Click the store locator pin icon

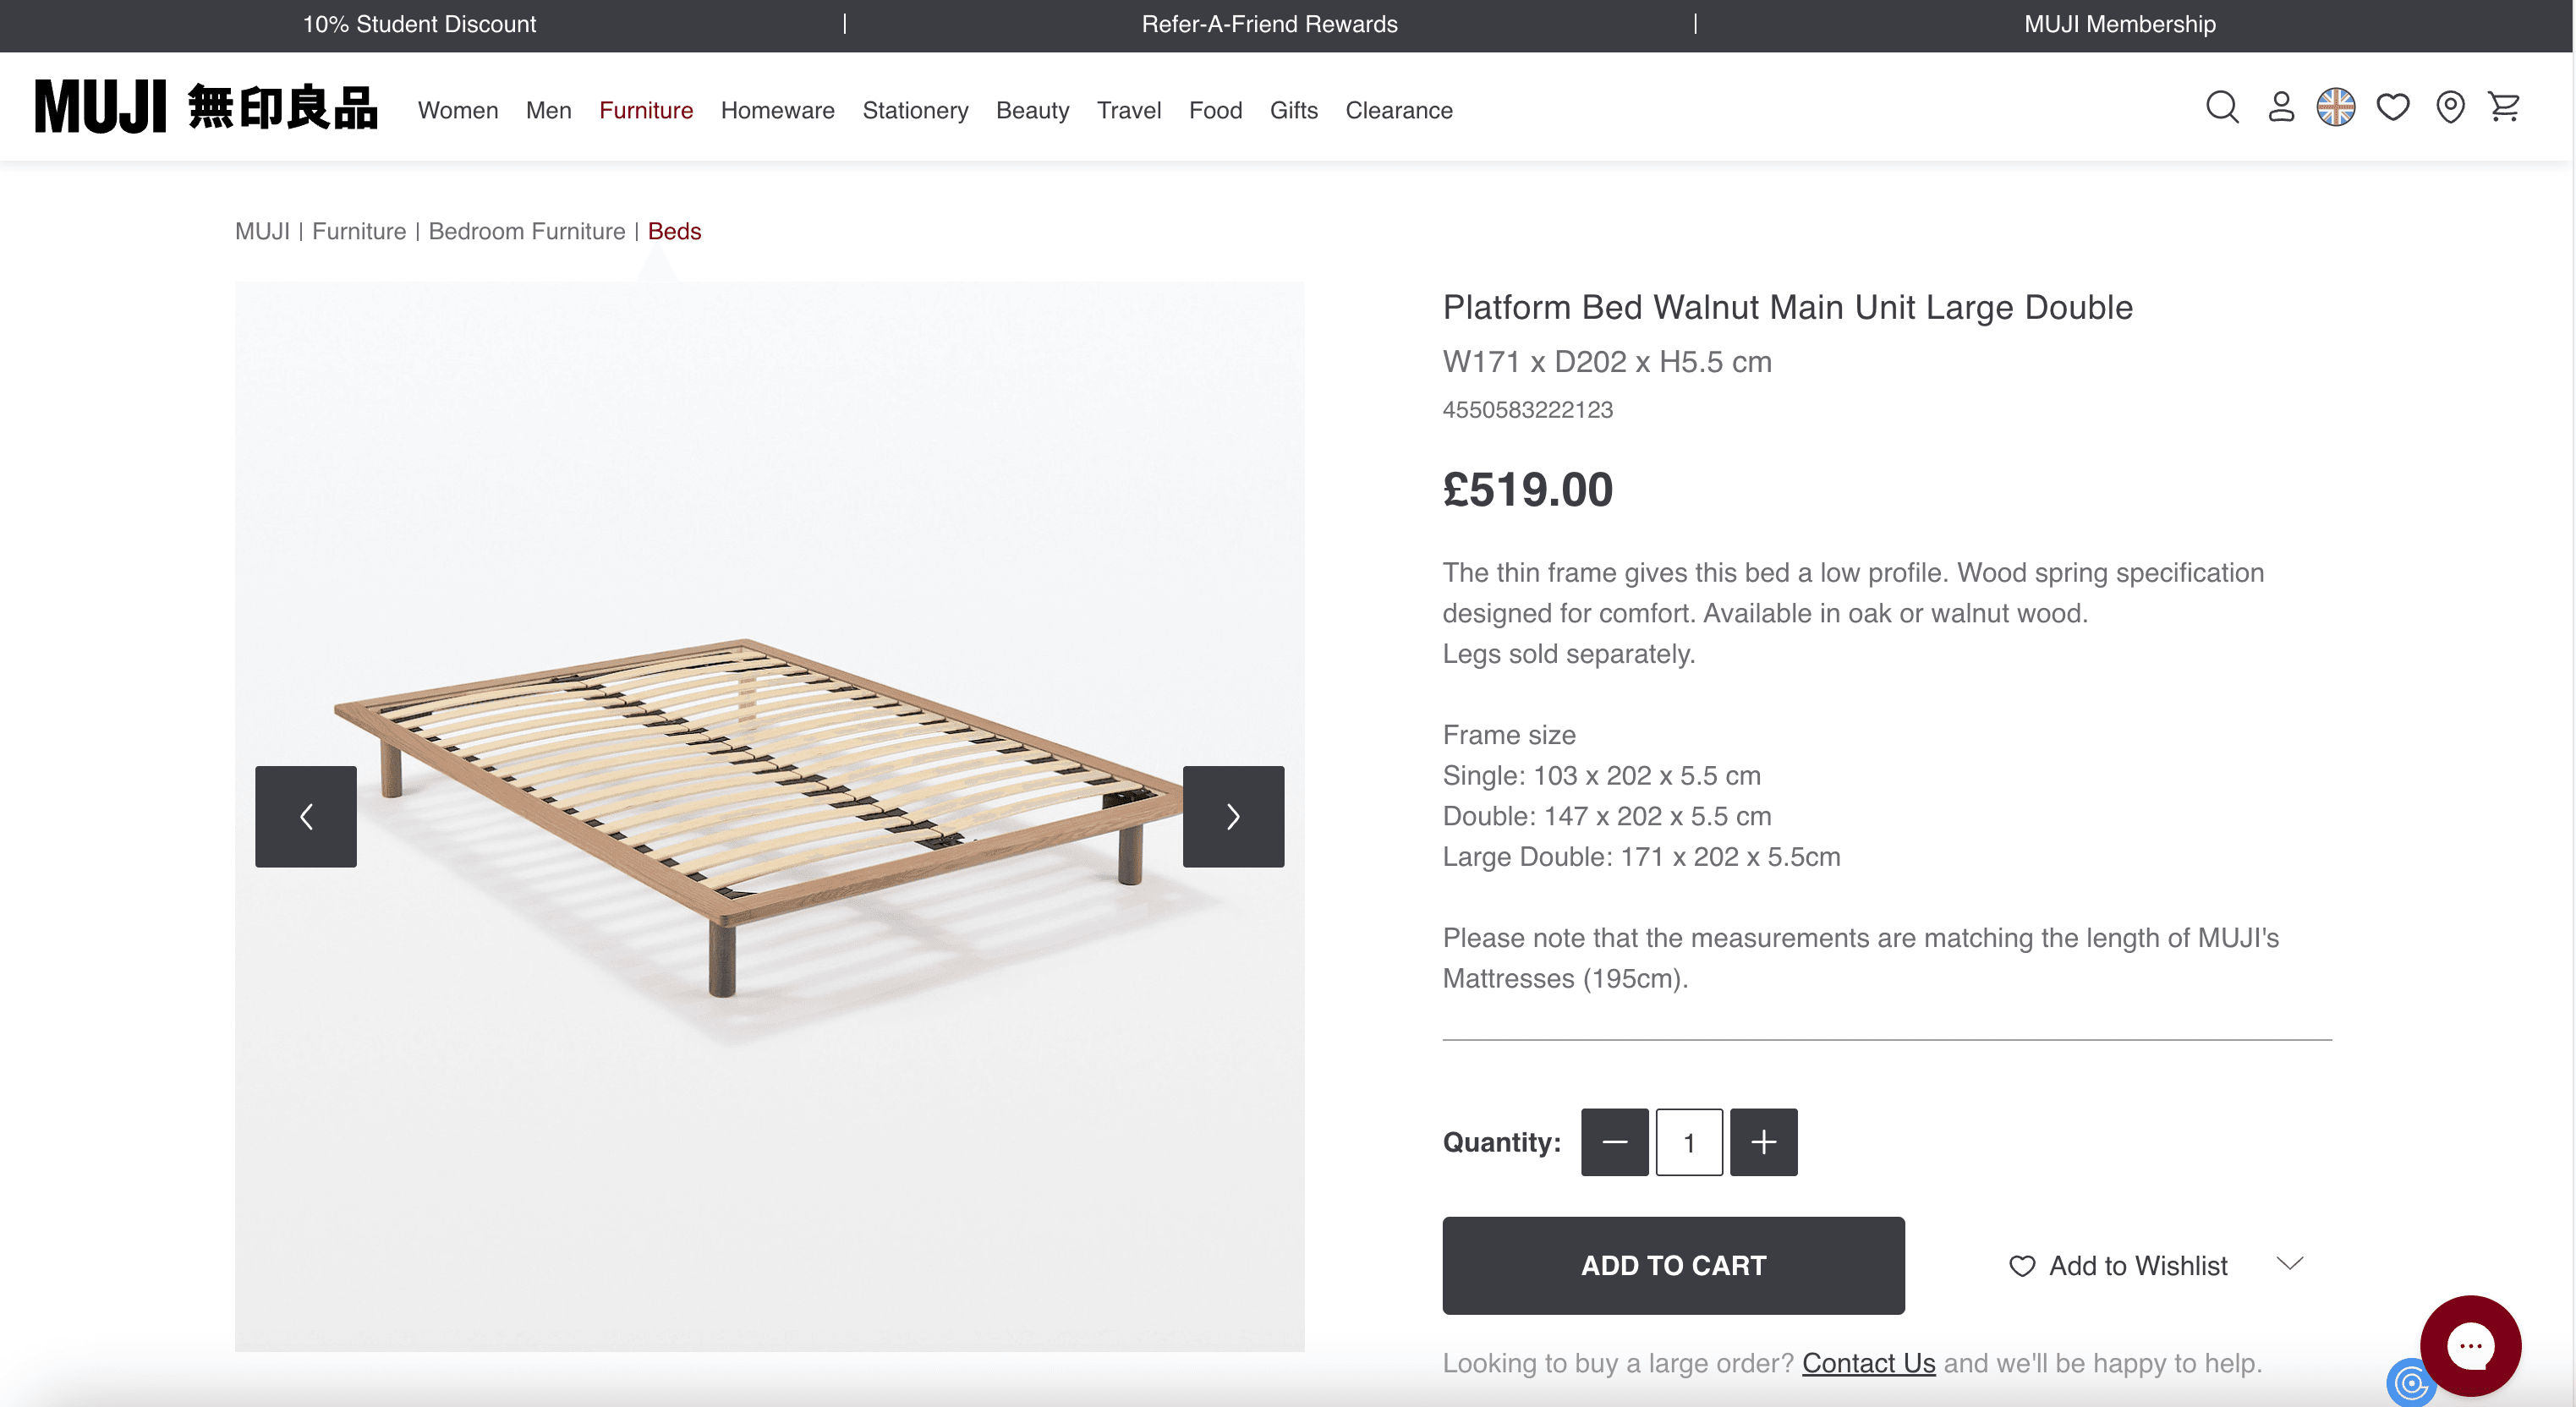[2449, 107]
